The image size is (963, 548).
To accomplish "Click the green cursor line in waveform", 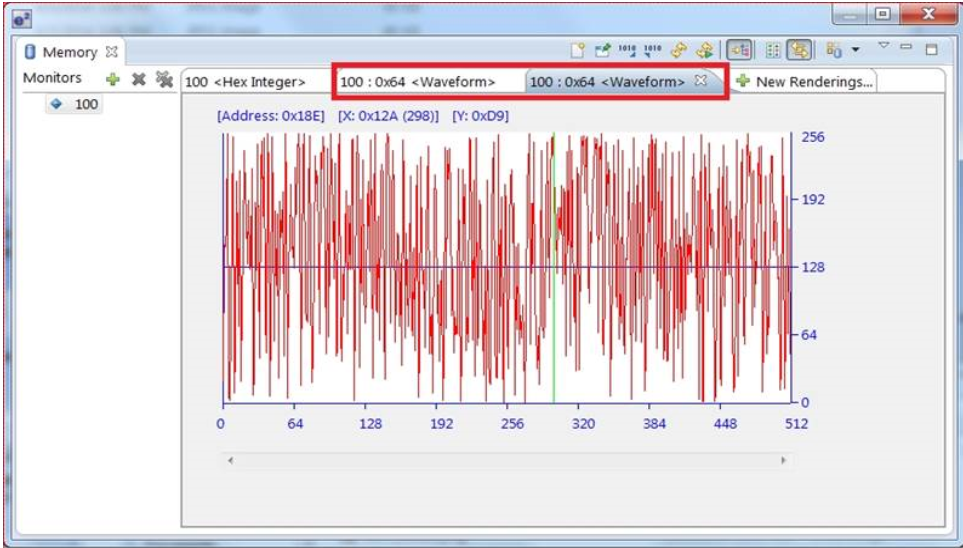I will [x=553, y=268].
